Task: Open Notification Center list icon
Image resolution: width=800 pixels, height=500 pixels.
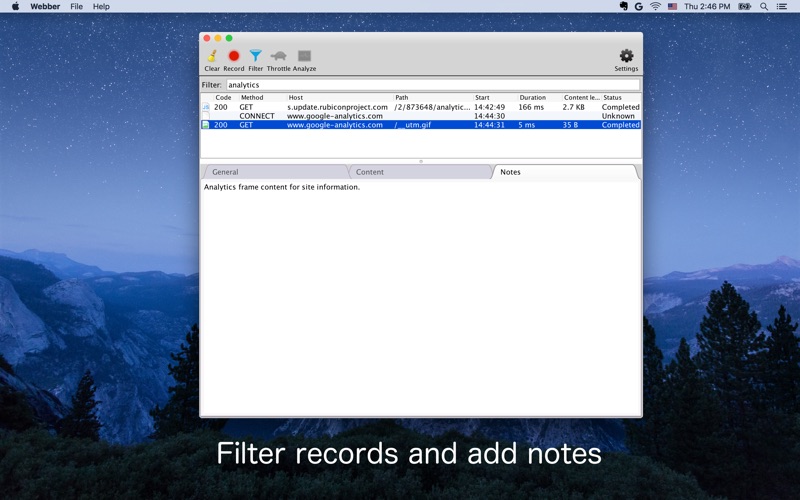Action: pos(783,6)
